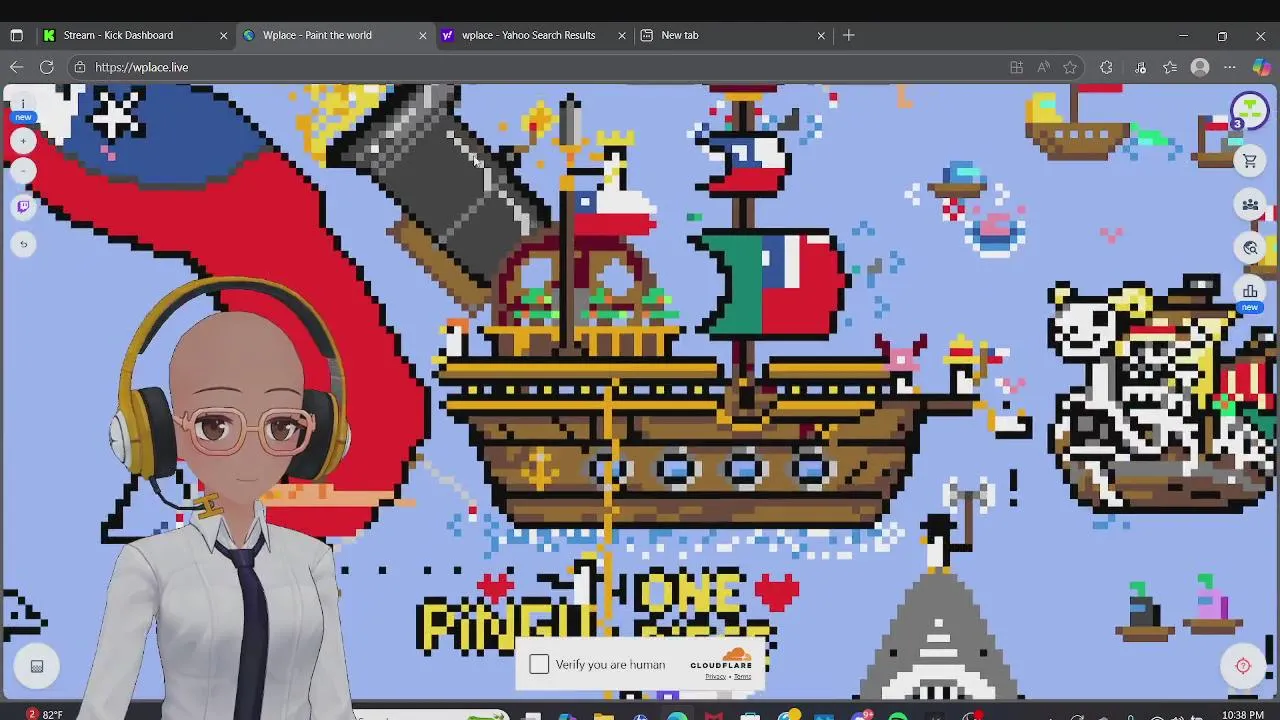Add this page to favorites star
Screen dimensions: 1280x720
pos(1070,67)
